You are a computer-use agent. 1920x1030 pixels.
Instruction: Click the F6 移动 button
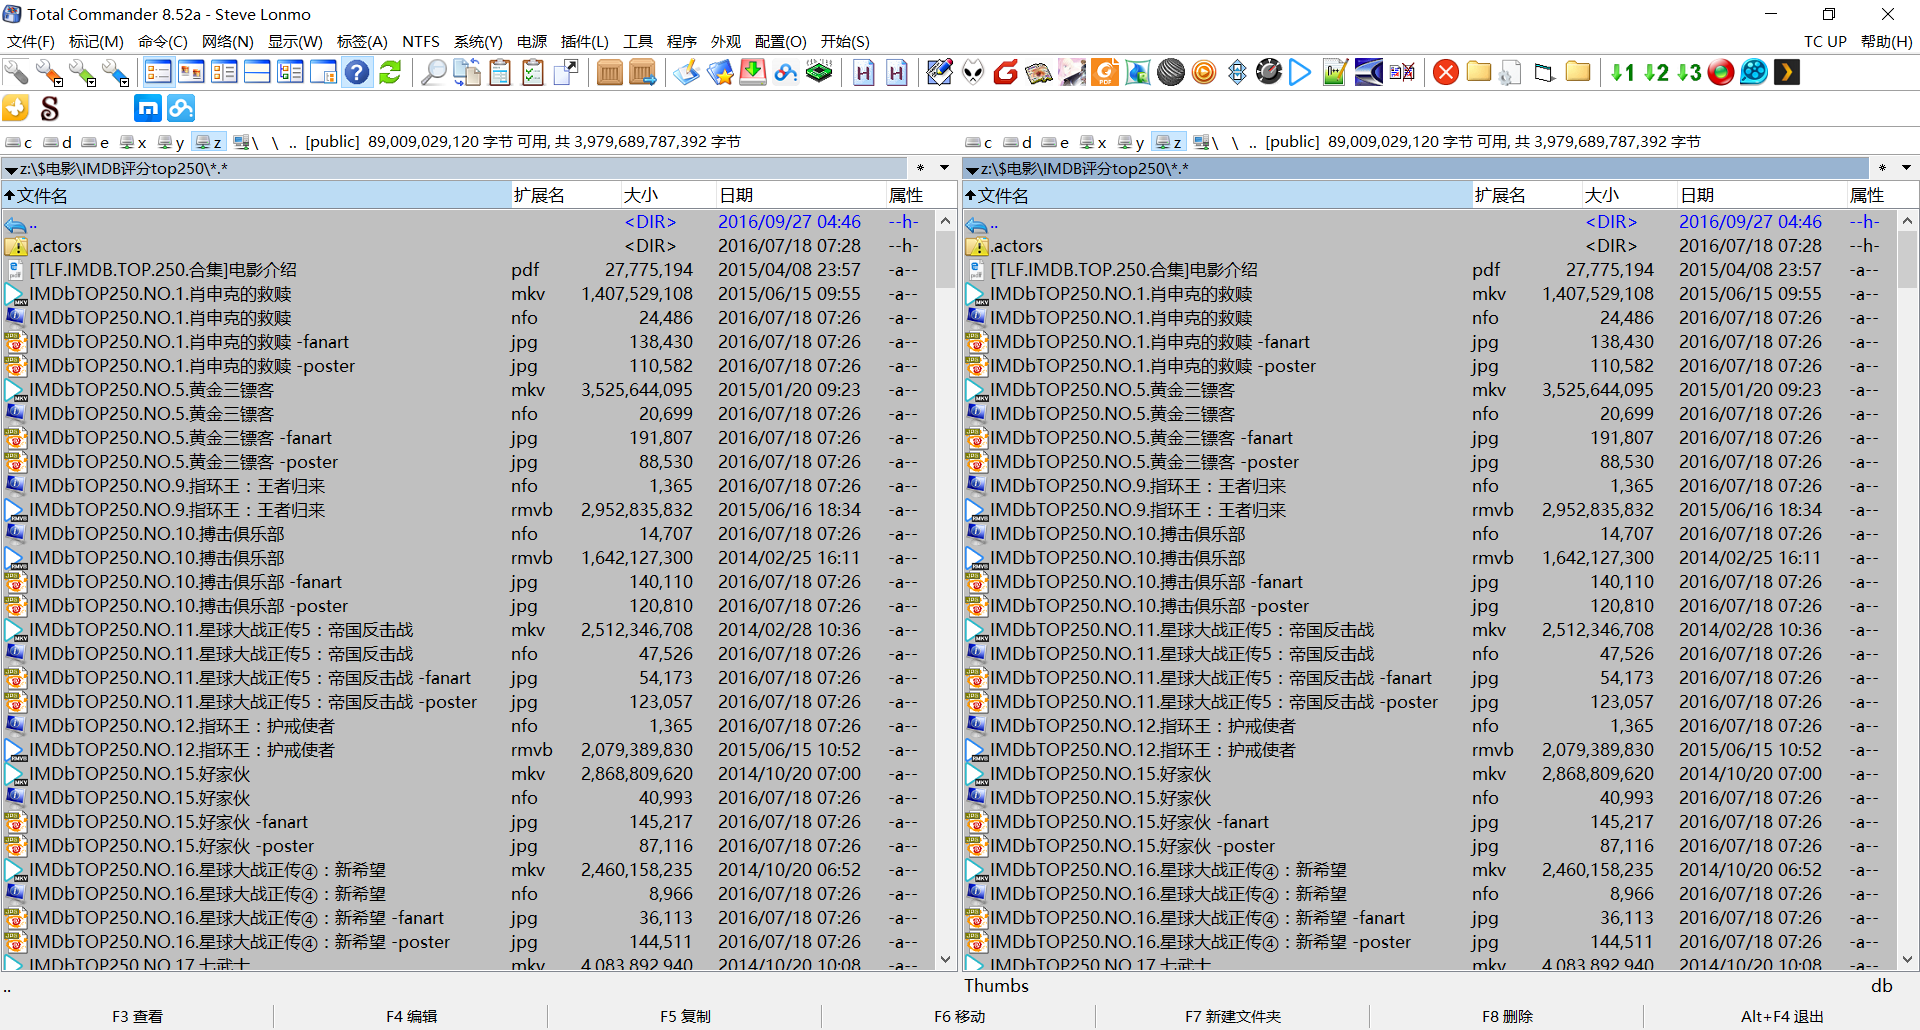click(x=959, y=1016)
